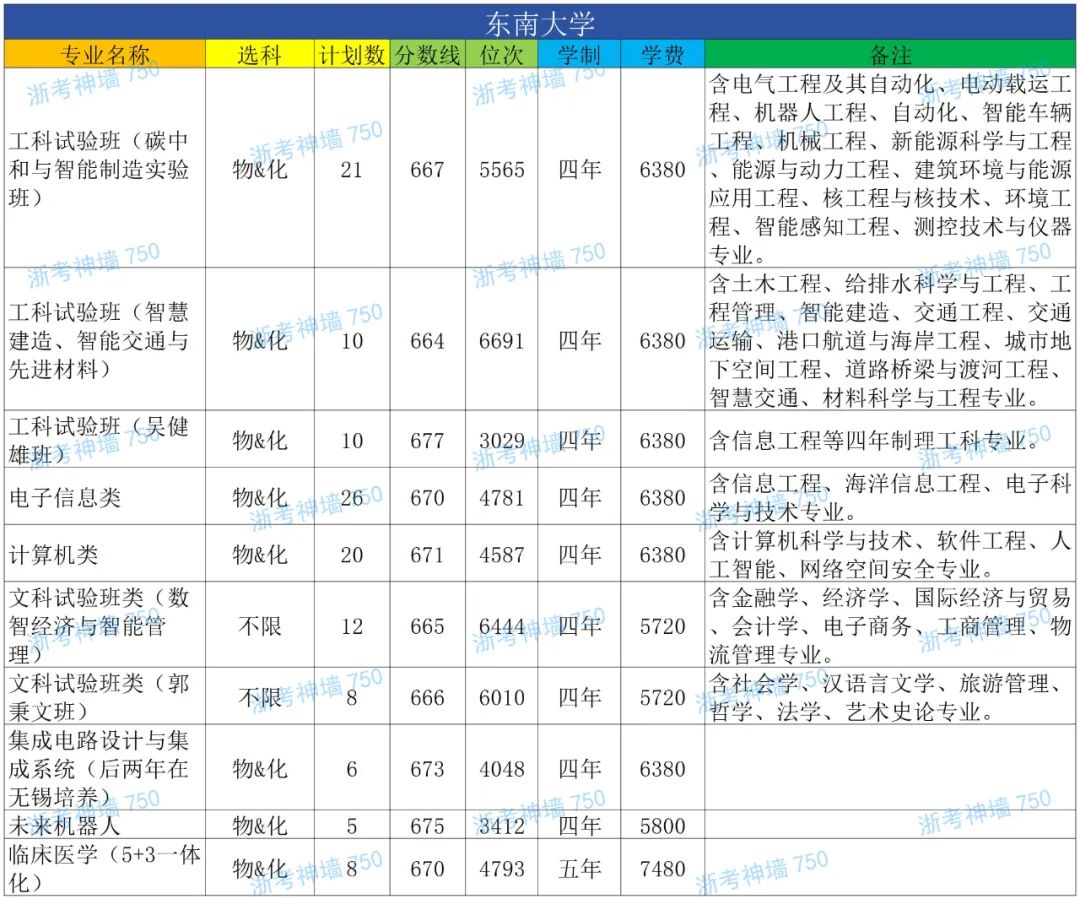The image size is (1080, 899).
Task: Click 临床医学（5+3一体化） major name
Action: click(x=104, y=868)
